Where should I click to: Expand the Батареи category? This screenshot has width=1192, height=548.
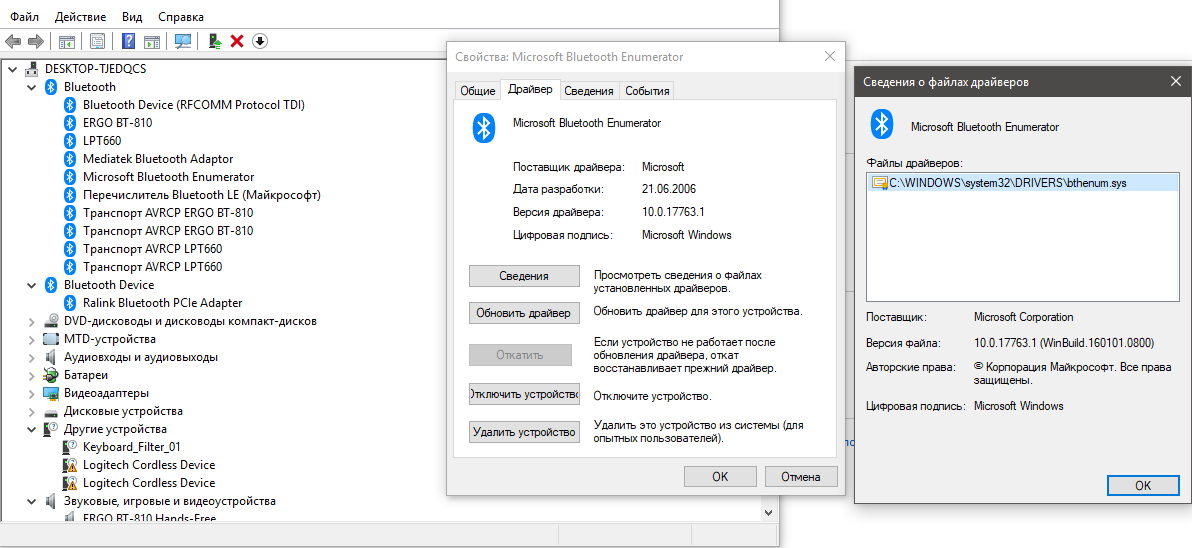point(32,375)
